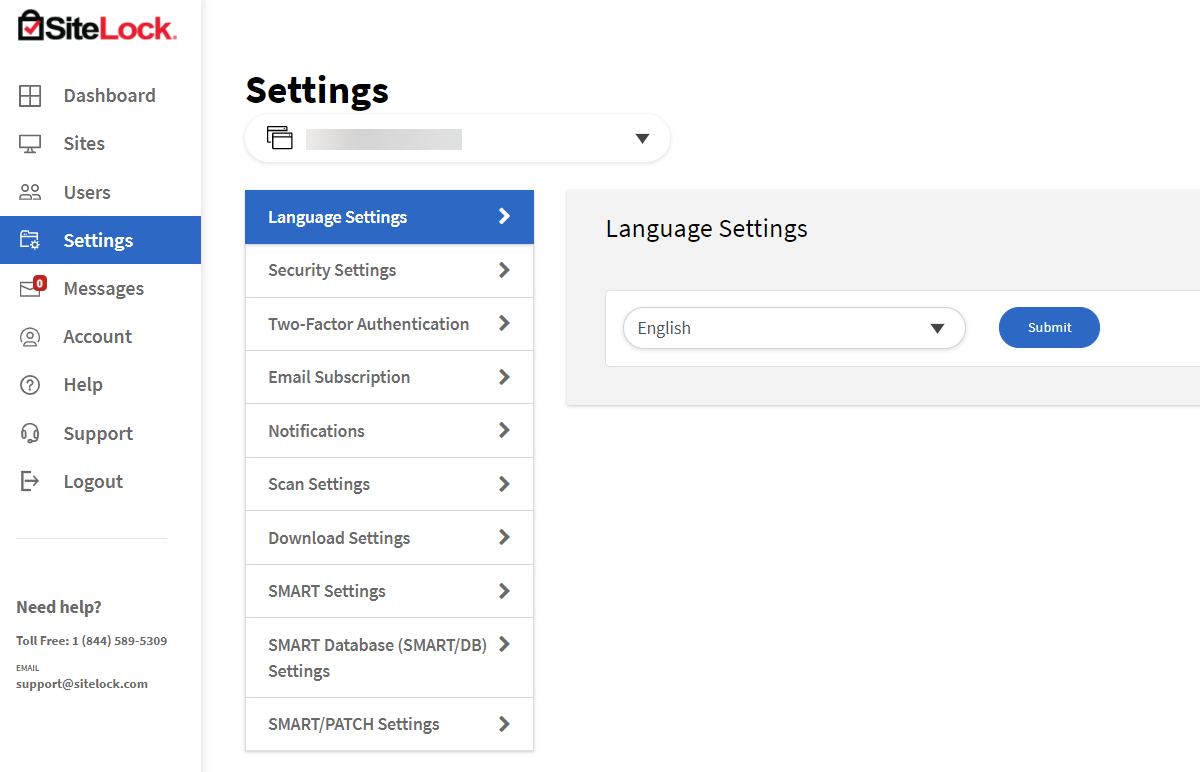
Task: Expand the Security Settings chevron
Action: pos(504,270)
